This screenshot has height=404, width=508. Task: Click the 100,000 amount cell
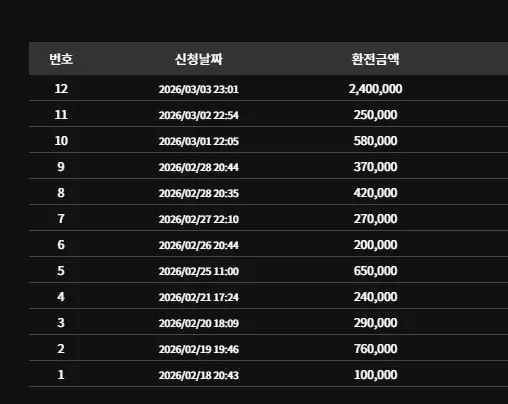[375, 375]
